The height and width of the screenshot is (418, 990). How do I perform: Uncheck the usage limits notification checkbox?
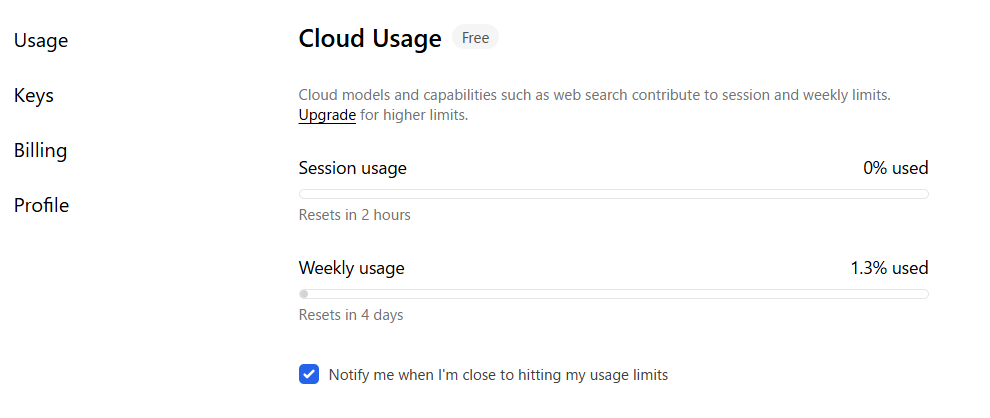[x=309, y=375]
